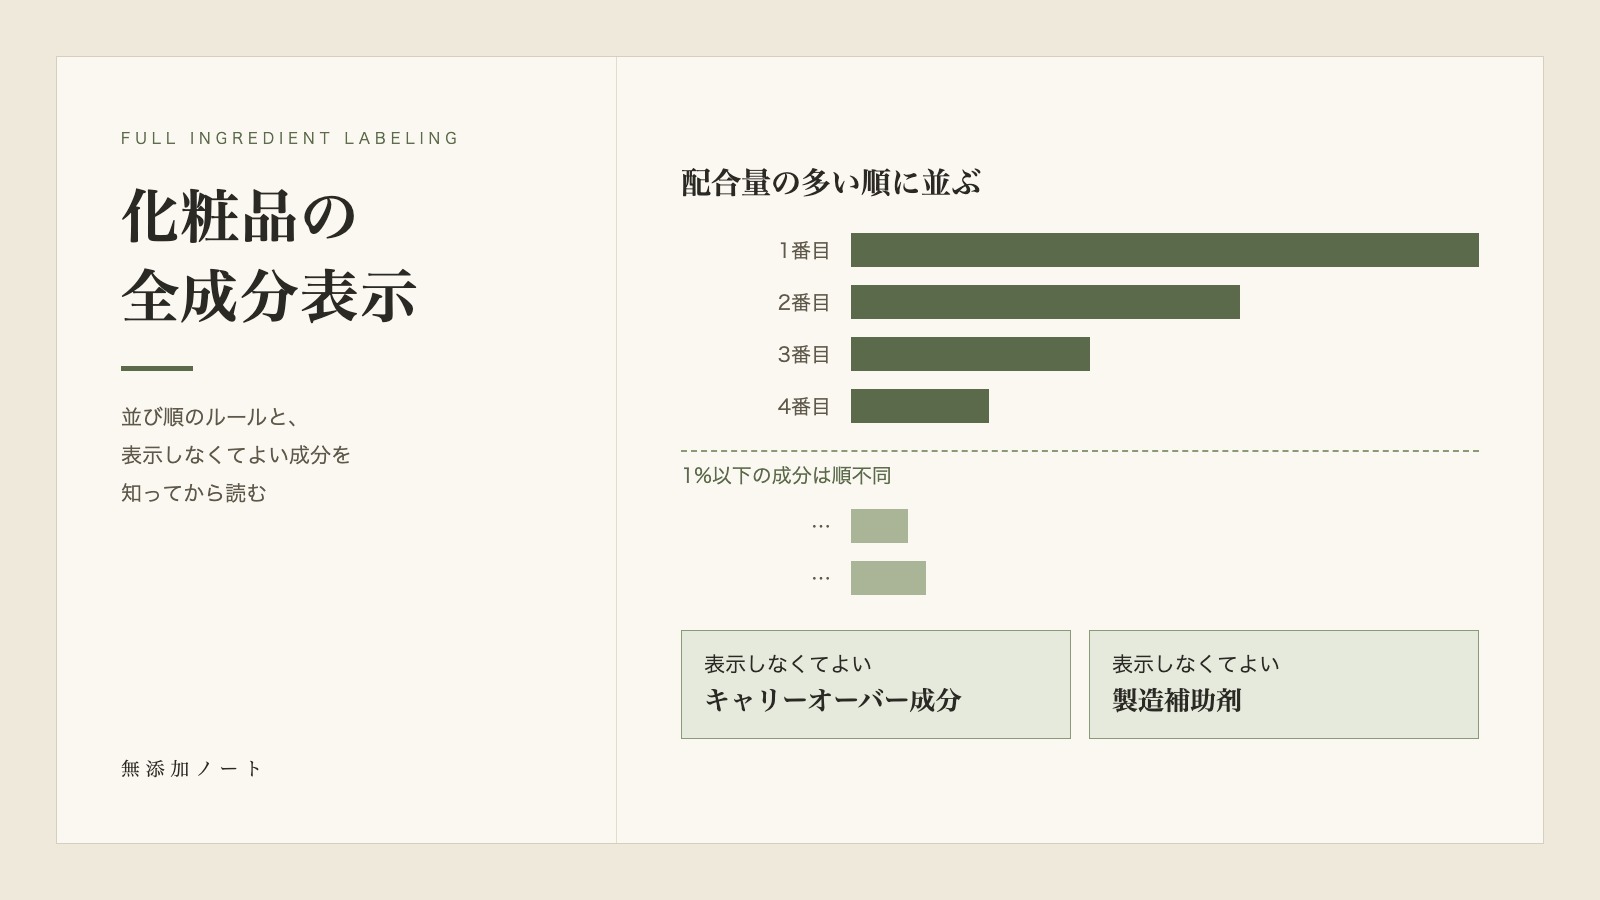The height and width of the screenshot is (900, 1600).
Task: Click the 1番目 row label
Action: [x=804, y=250]
